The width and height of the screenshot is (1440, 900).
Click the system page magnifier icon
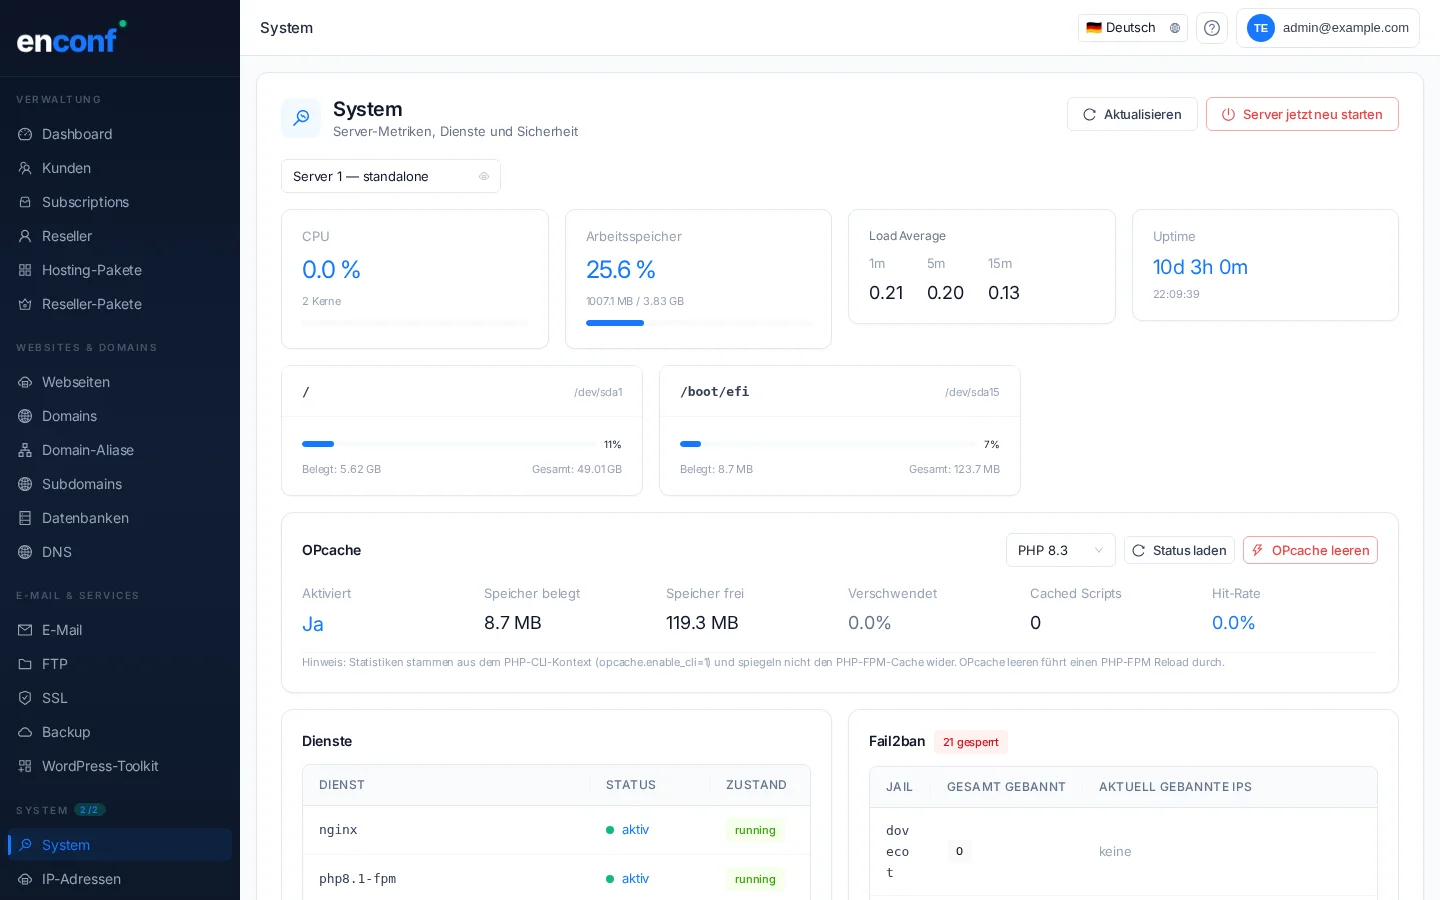click(301, 118)
